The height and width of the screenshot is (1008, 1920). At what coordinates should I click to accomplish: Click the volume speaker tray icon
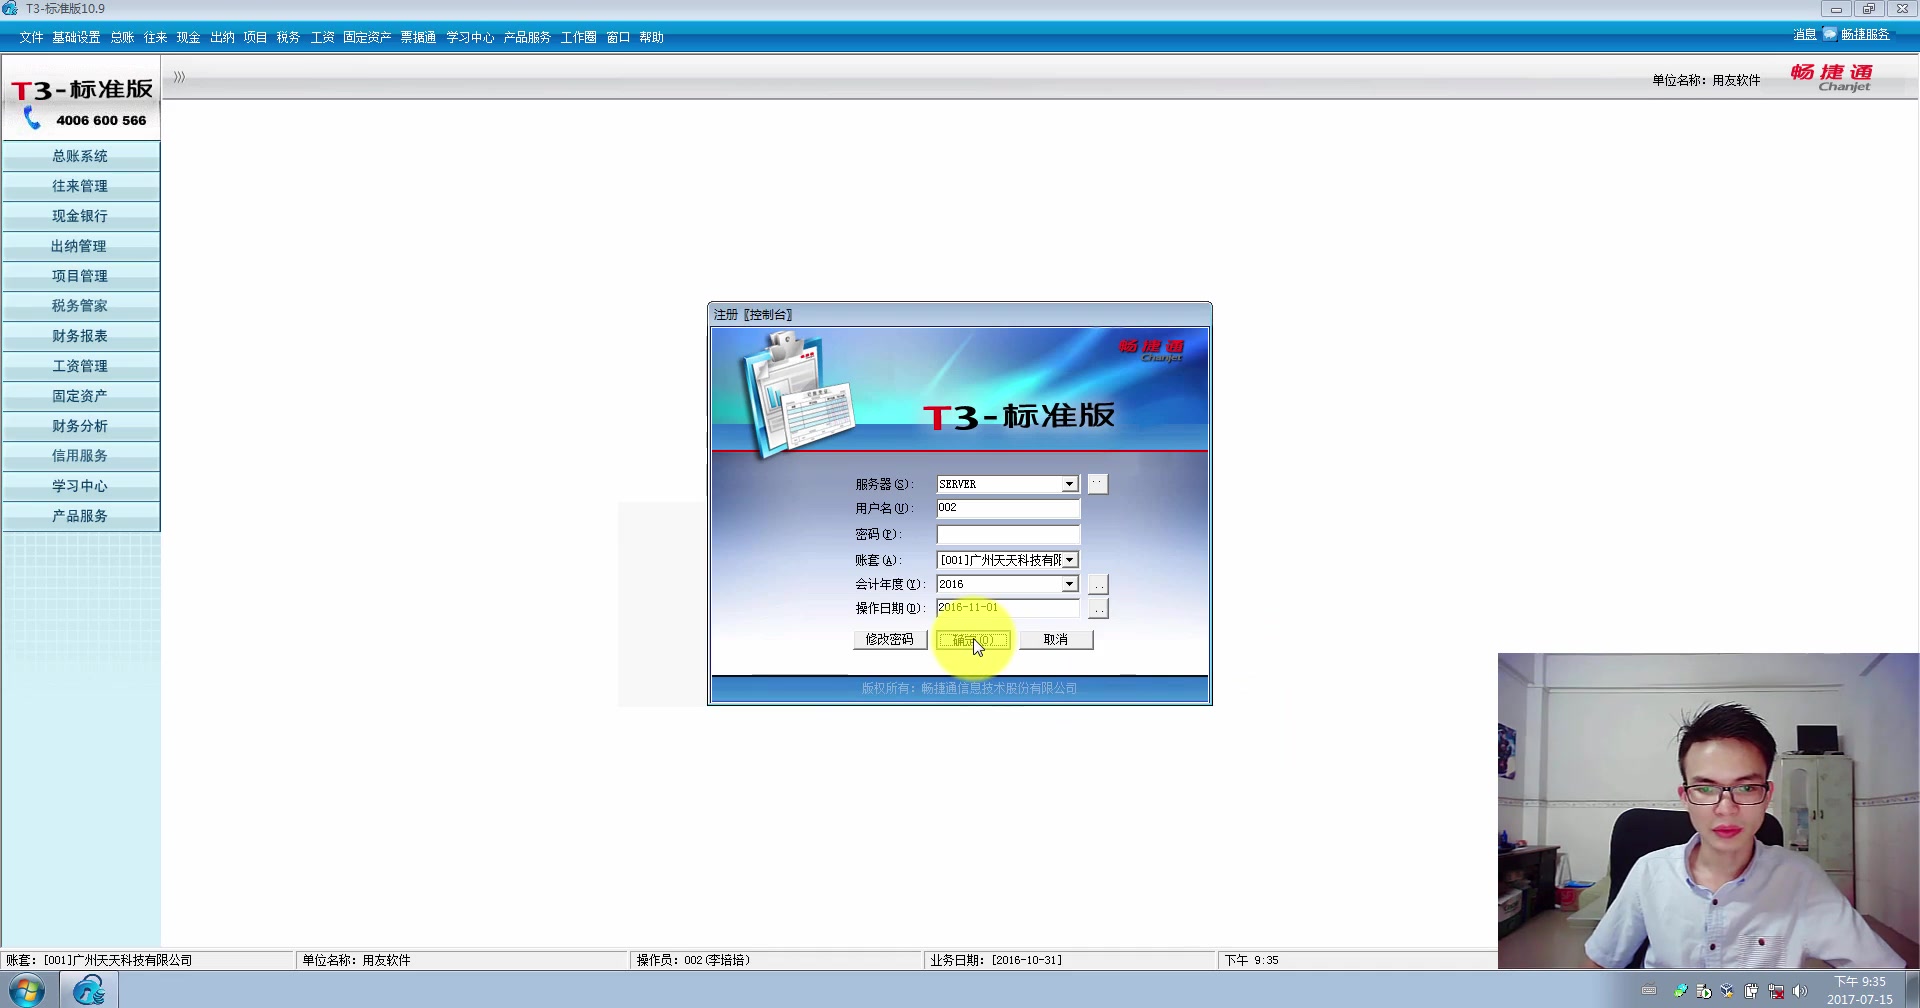coord(1800,991)
